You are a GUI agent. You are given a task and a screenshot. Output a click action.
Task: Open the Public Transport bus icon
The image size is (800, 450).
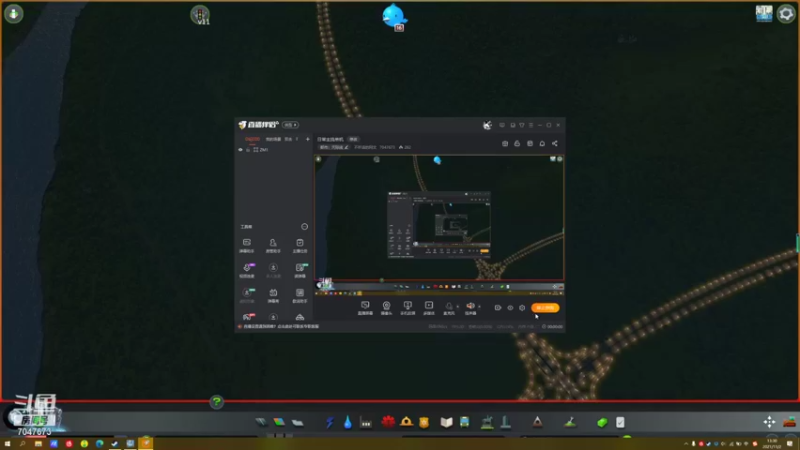click(x=464, y=422)
